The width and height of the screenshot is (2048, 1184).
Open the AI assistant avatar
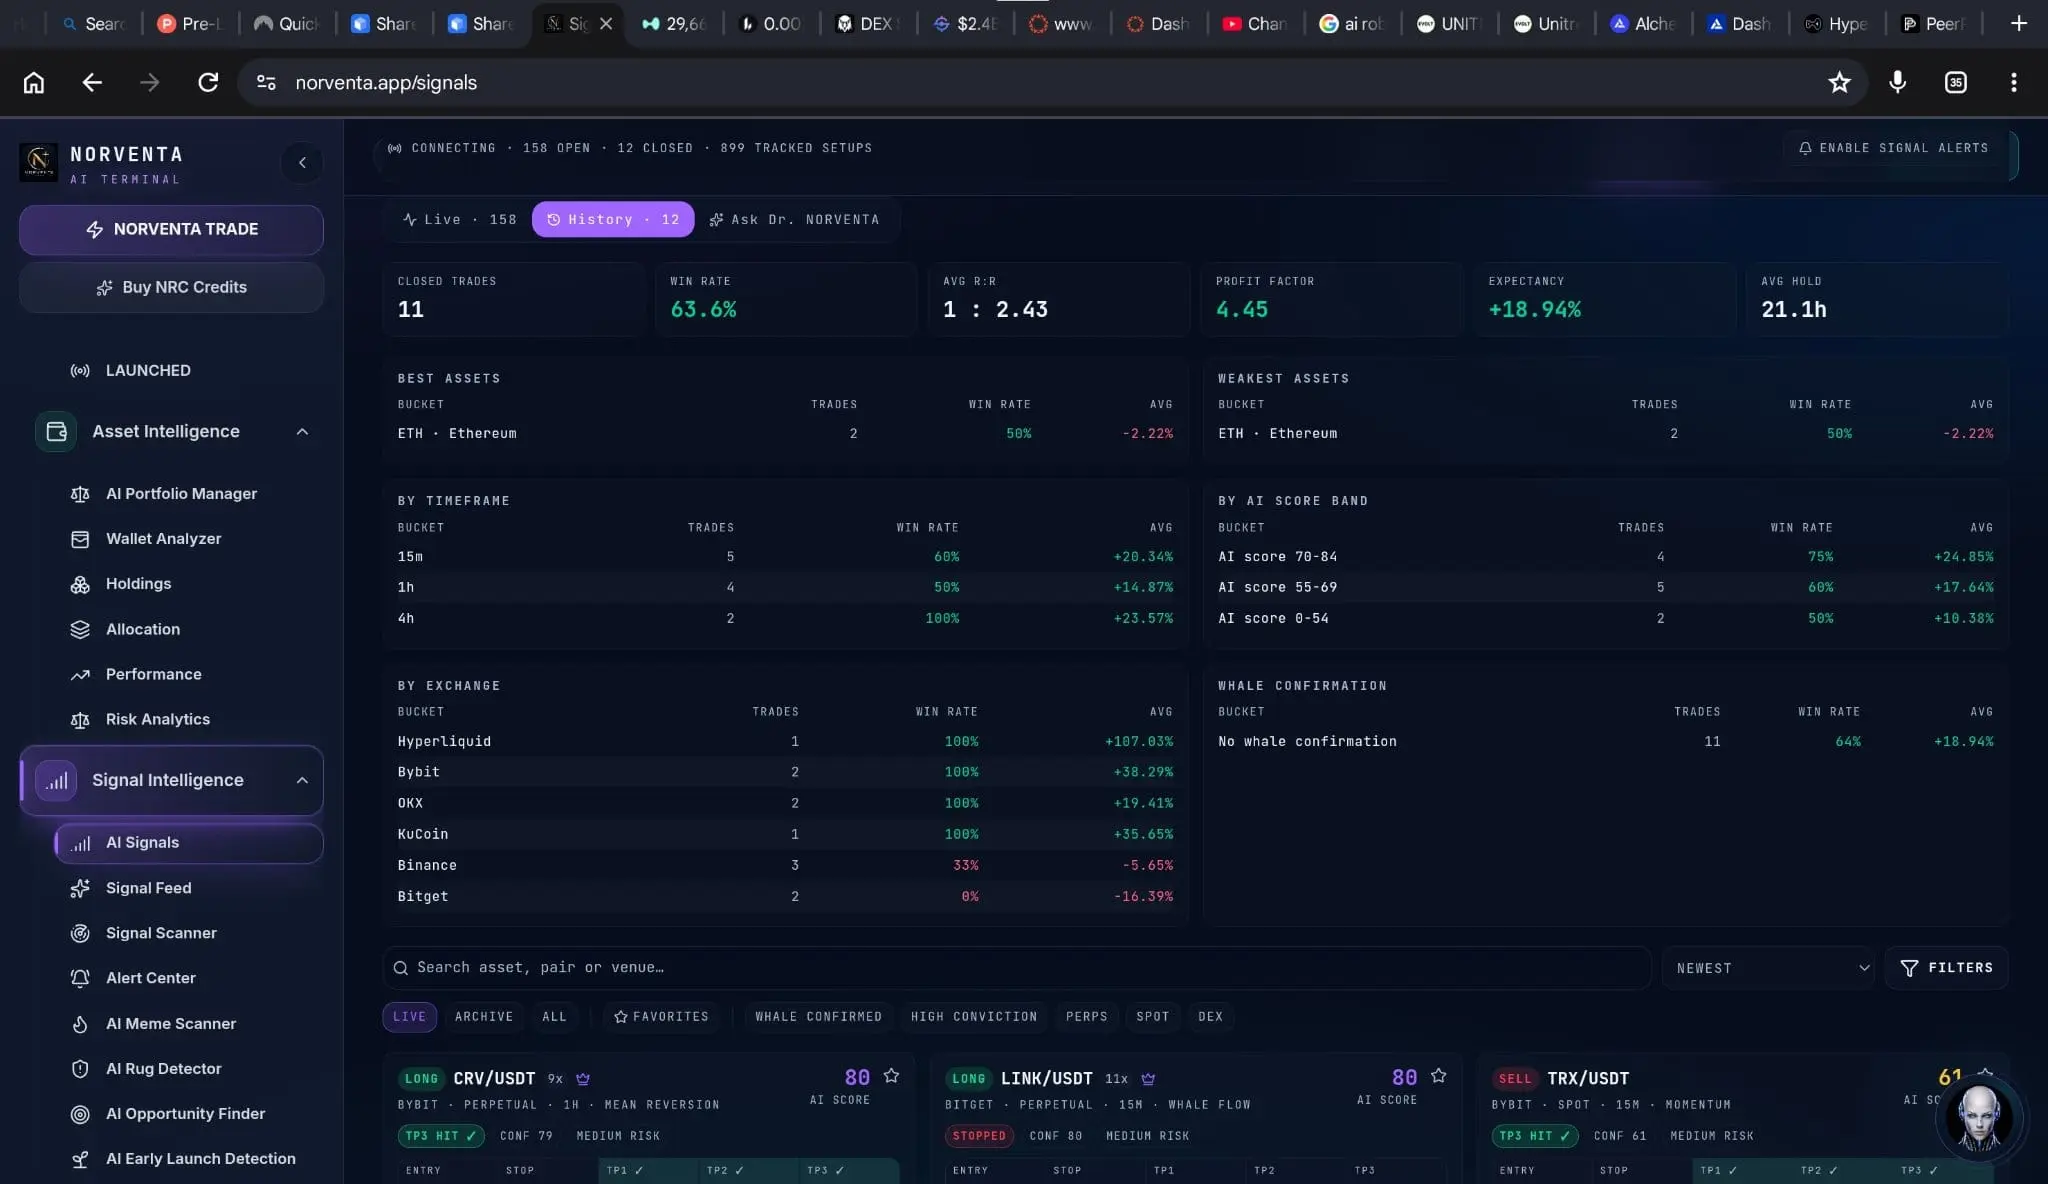1979,1117
